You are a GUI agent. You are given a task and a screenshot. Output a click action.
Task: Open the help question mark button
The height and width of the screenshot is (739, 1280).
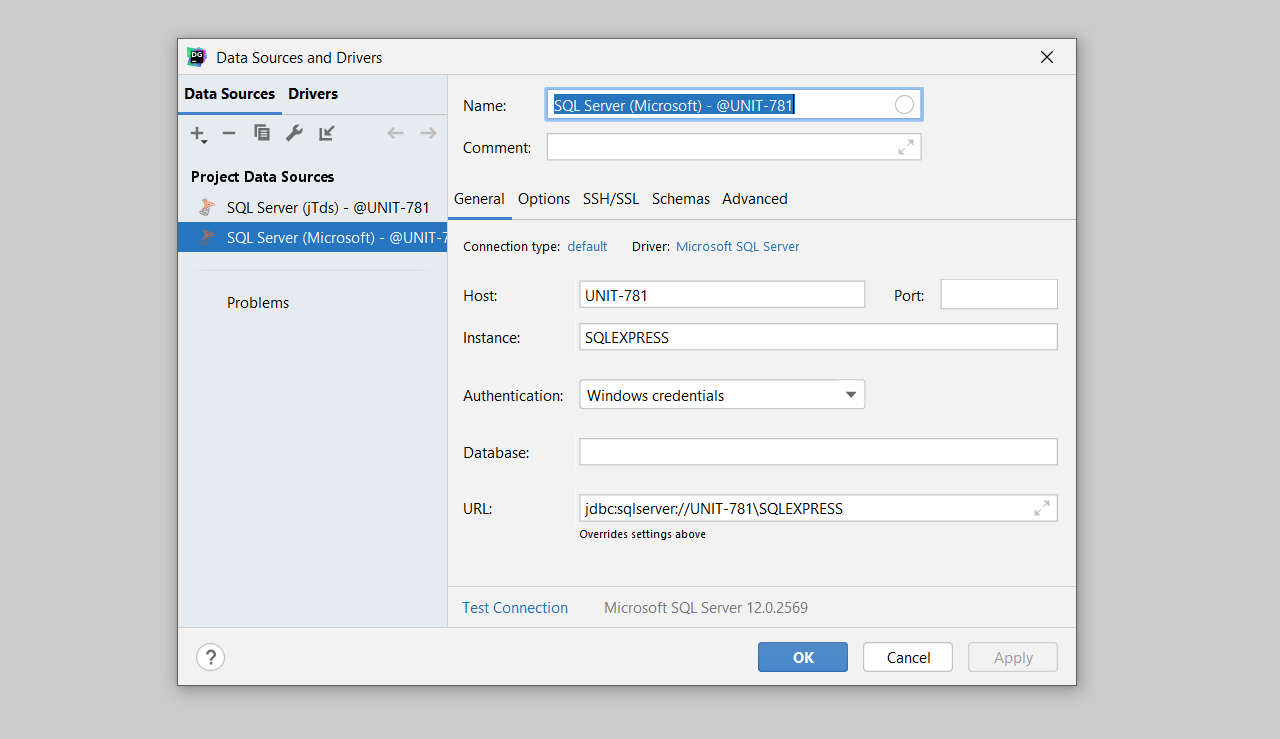pyautogui.click(x=210, y=657)
